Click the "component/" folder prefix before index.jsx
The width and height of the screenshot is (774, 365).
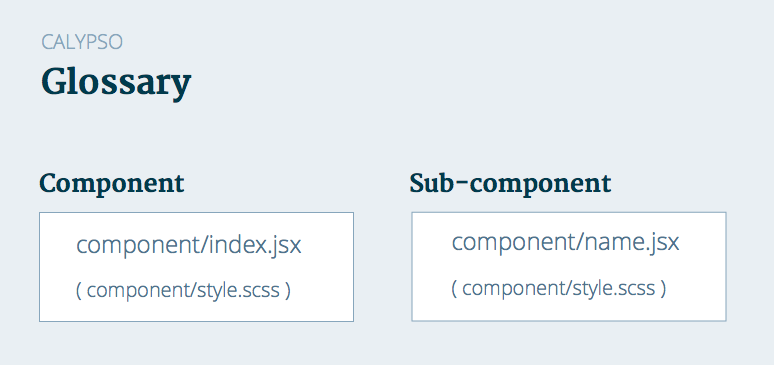point(142,245)
